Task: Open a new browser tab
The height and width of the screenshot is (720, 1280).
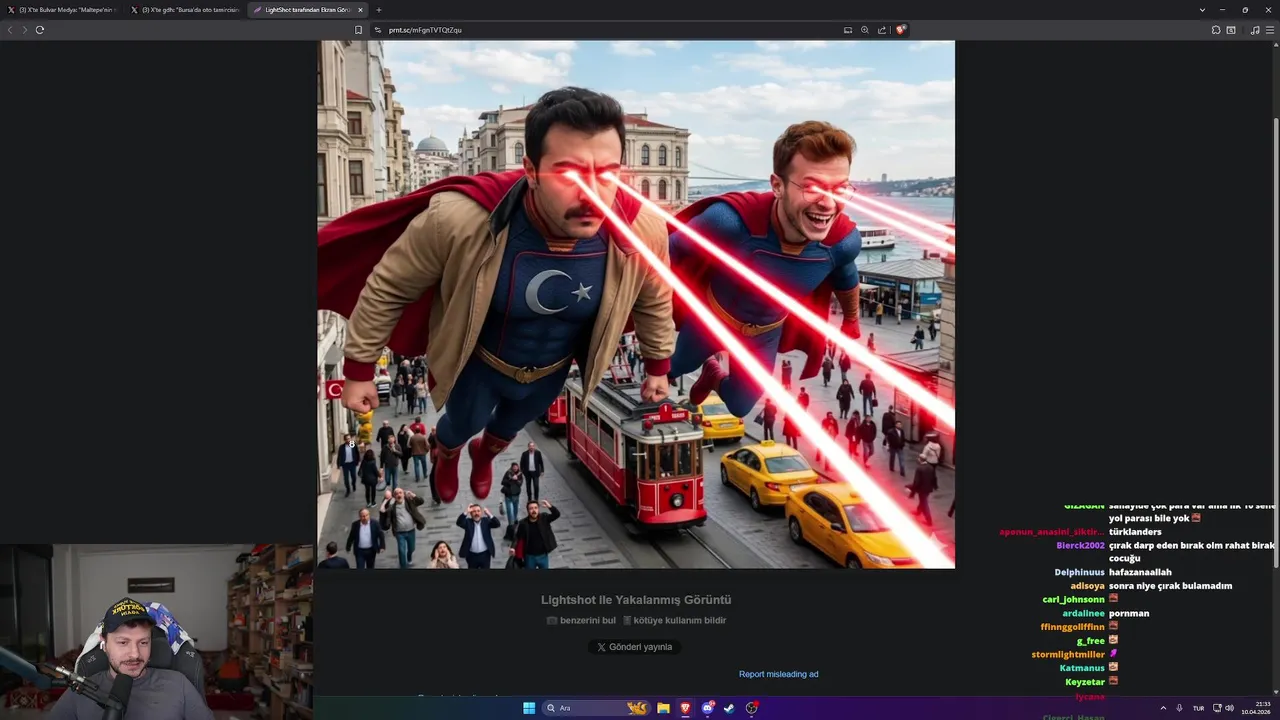Action: [x=378, y=10]
